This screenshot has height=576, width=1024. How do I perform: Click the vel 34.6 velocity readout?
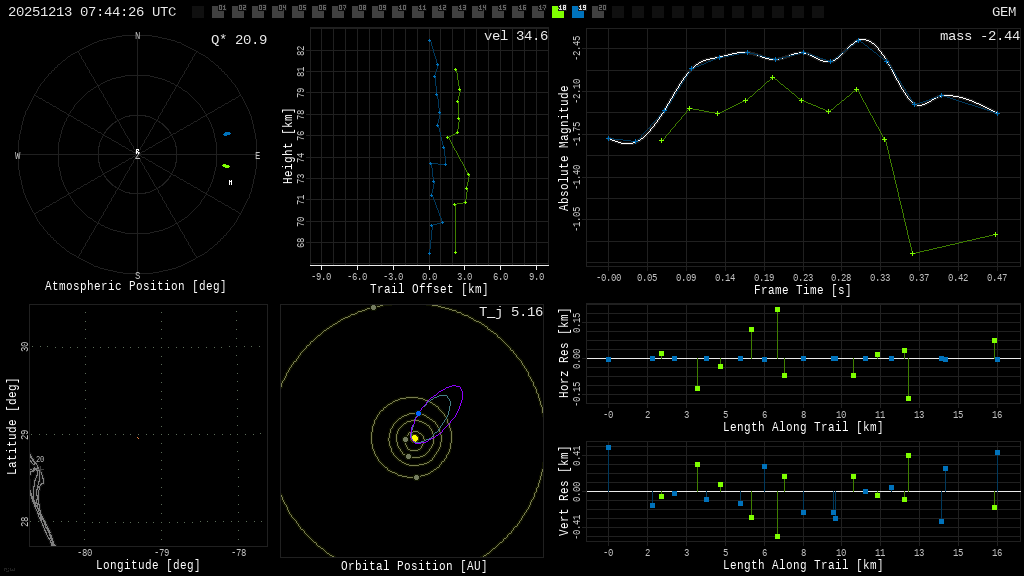(515, 36)
